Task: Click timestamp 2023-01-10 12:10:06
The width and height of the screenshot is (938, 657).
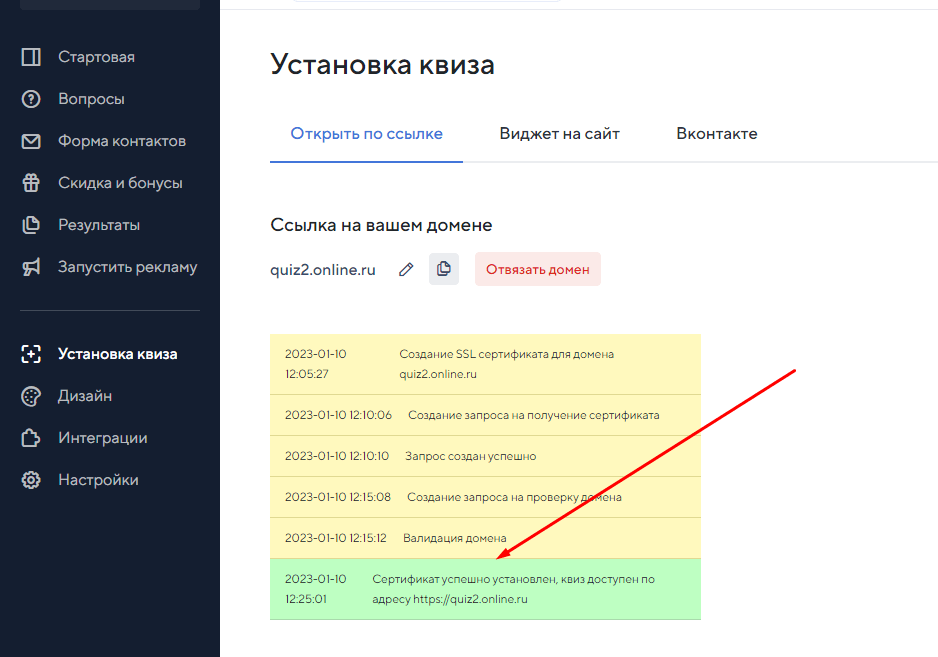Action: (x=339, y=415)
